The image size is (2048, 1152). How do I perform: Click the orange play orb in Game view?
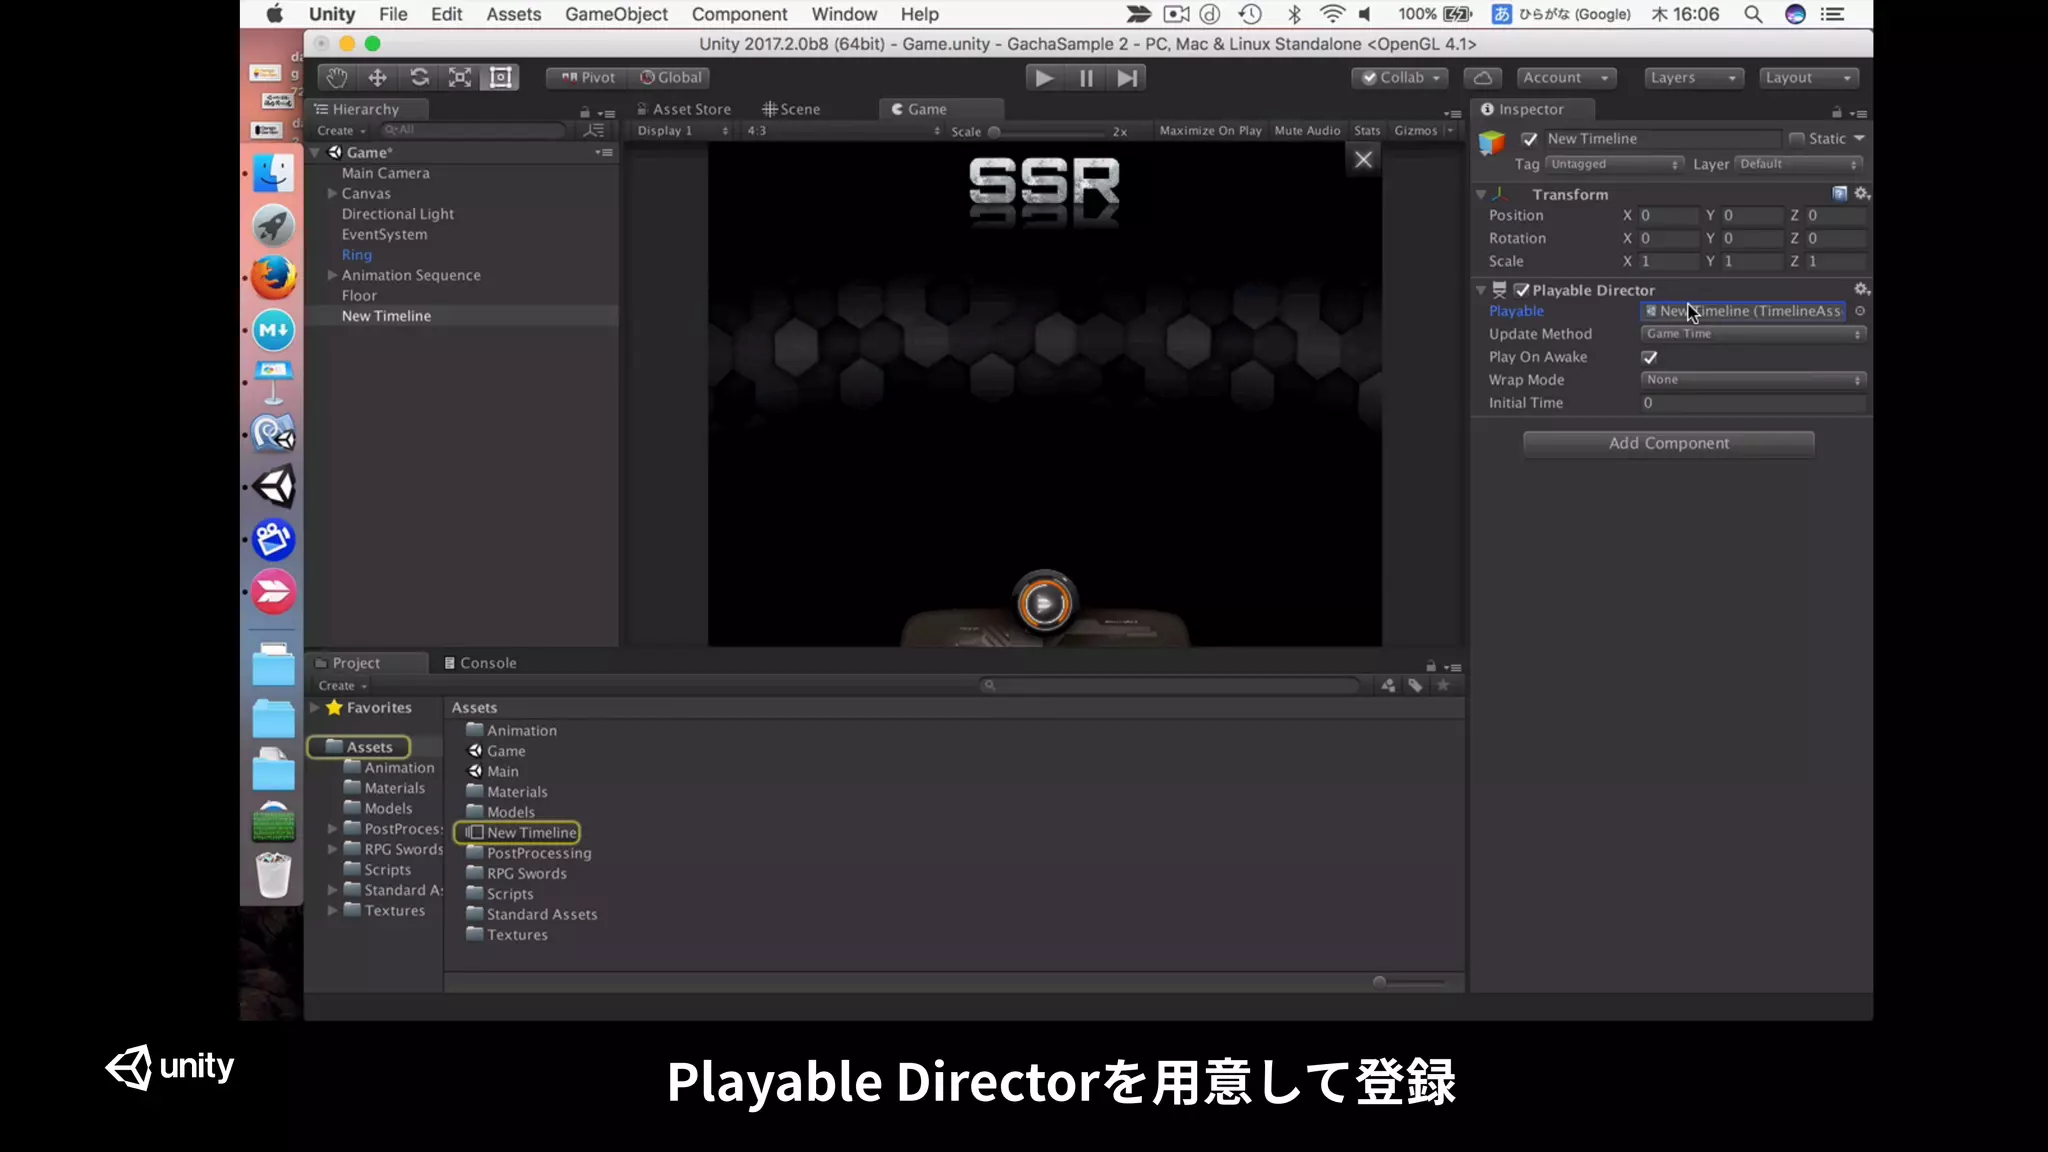click(1044, 603)
